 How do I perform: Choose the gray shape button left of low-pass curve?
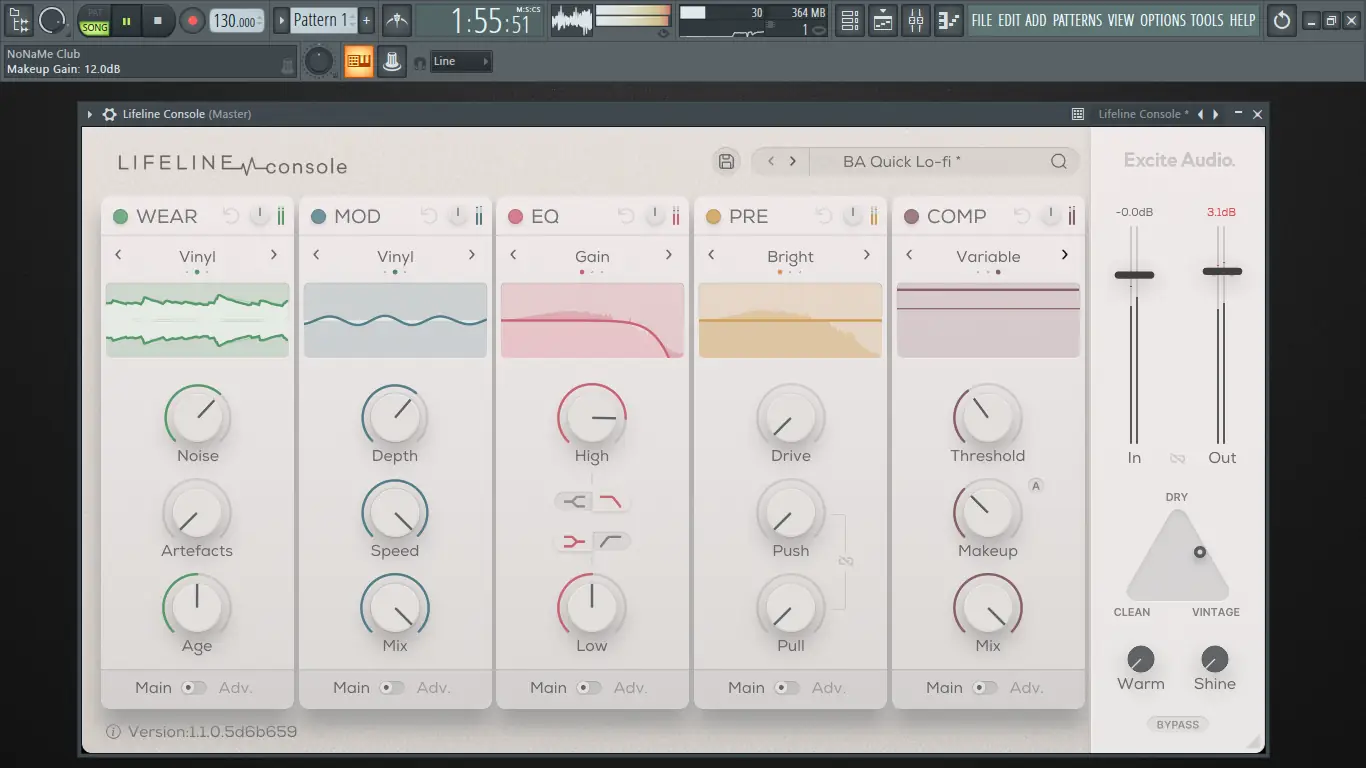pos(574,502)
